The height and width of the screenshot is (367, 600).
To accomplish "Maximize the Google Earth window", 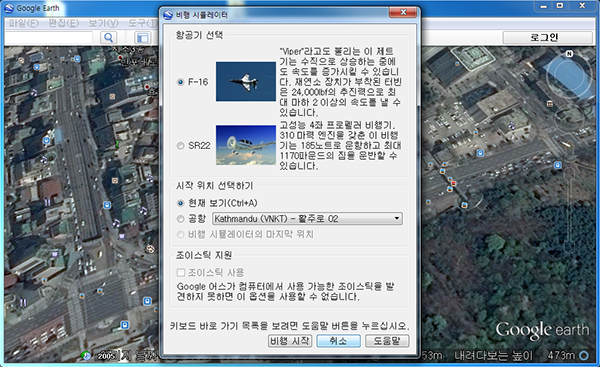I will click(560, 5).
